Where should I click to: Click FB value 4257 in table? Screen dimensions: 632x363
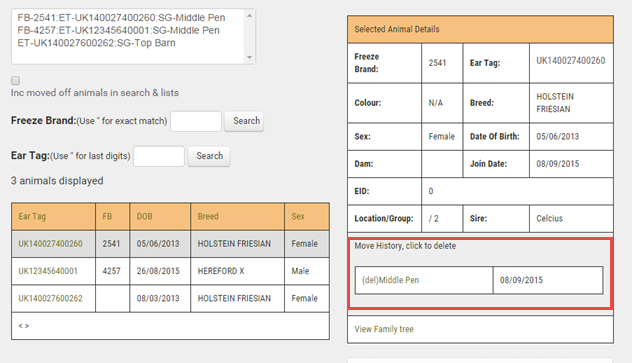point(111,271)
